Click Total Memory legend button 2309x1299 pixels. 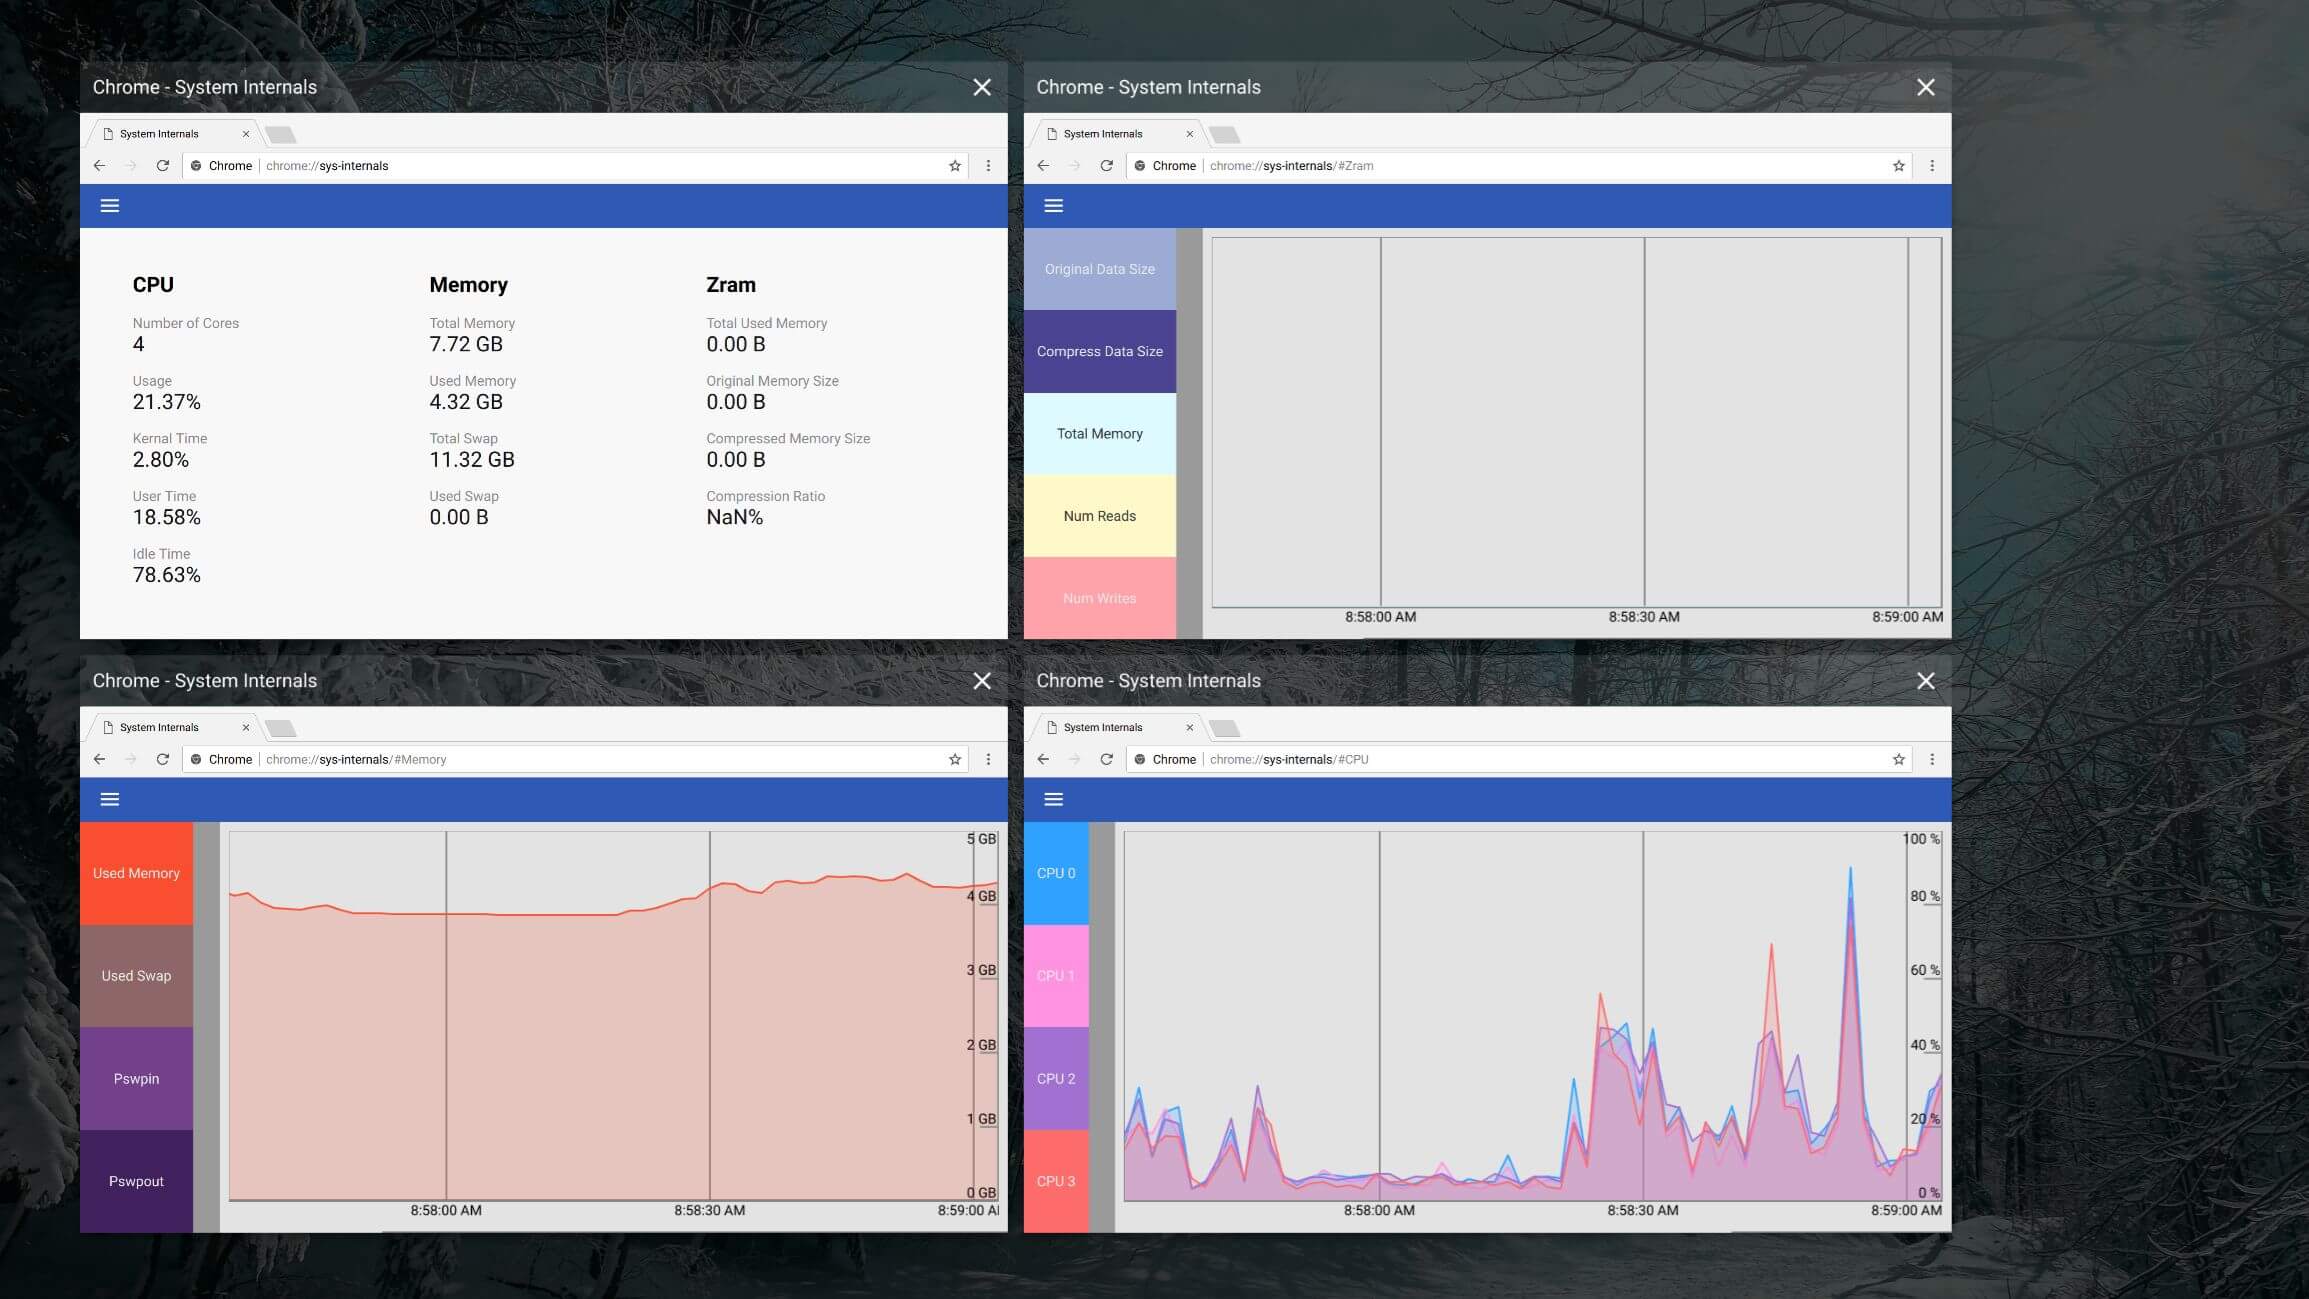(1099, 434)
